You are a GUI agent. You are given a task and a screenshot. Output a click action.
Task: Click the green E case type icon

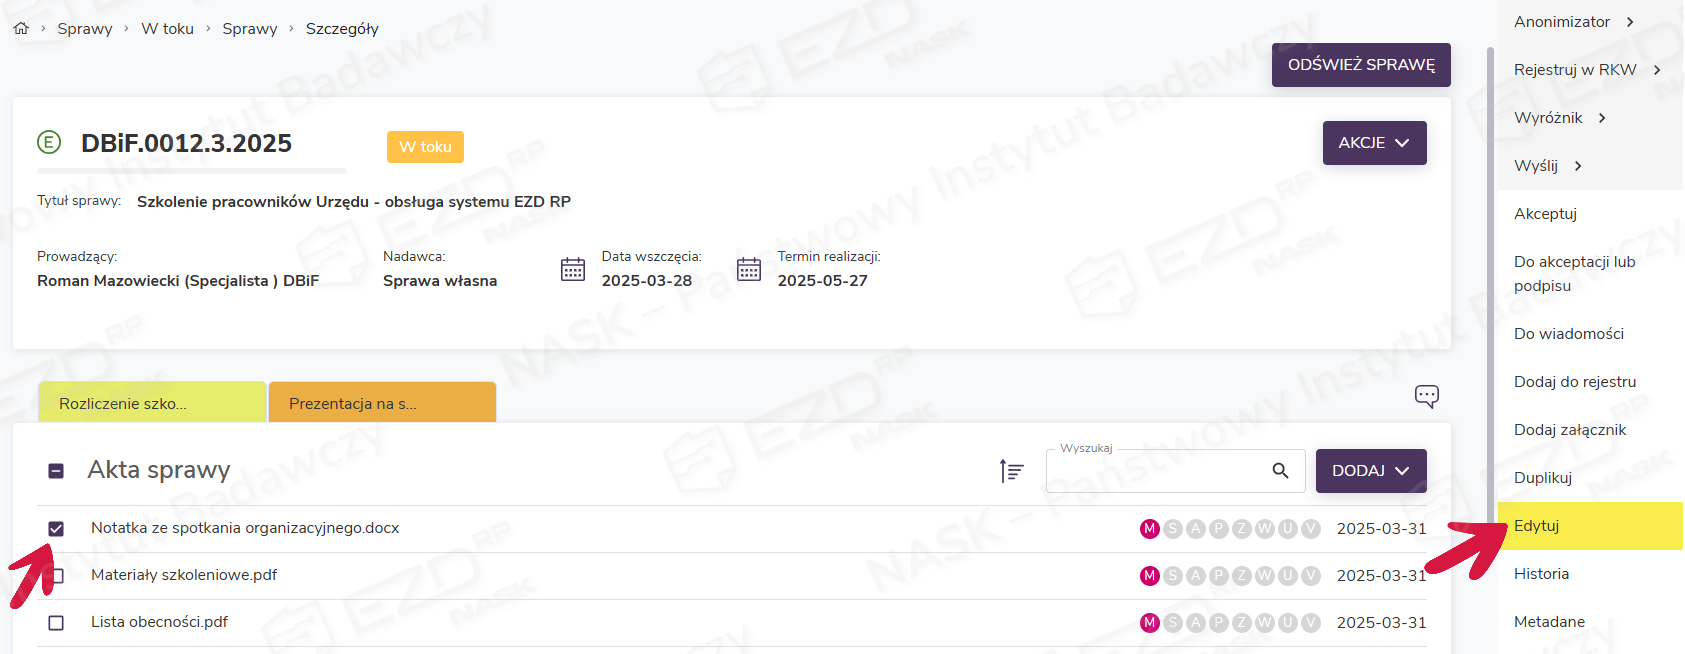point(49,143)
